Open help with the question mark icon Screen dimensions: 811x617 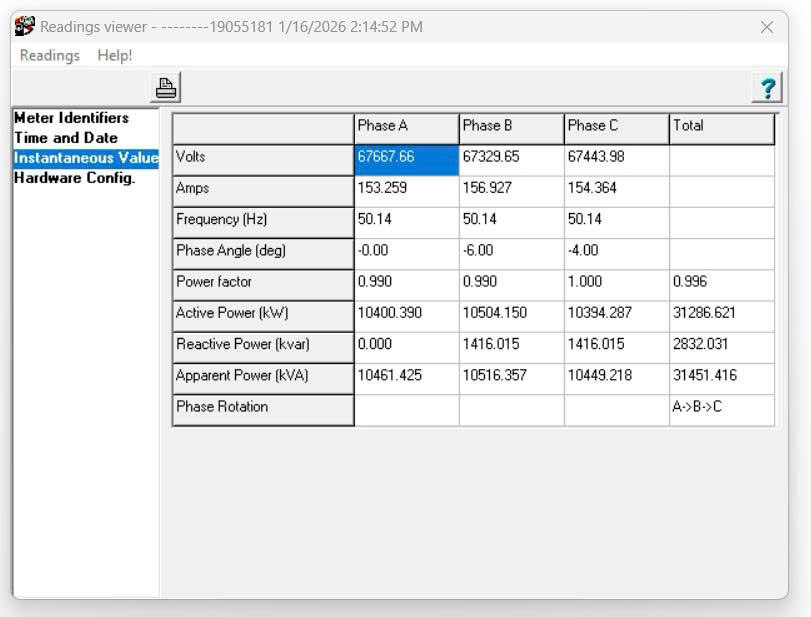point(766,88)
